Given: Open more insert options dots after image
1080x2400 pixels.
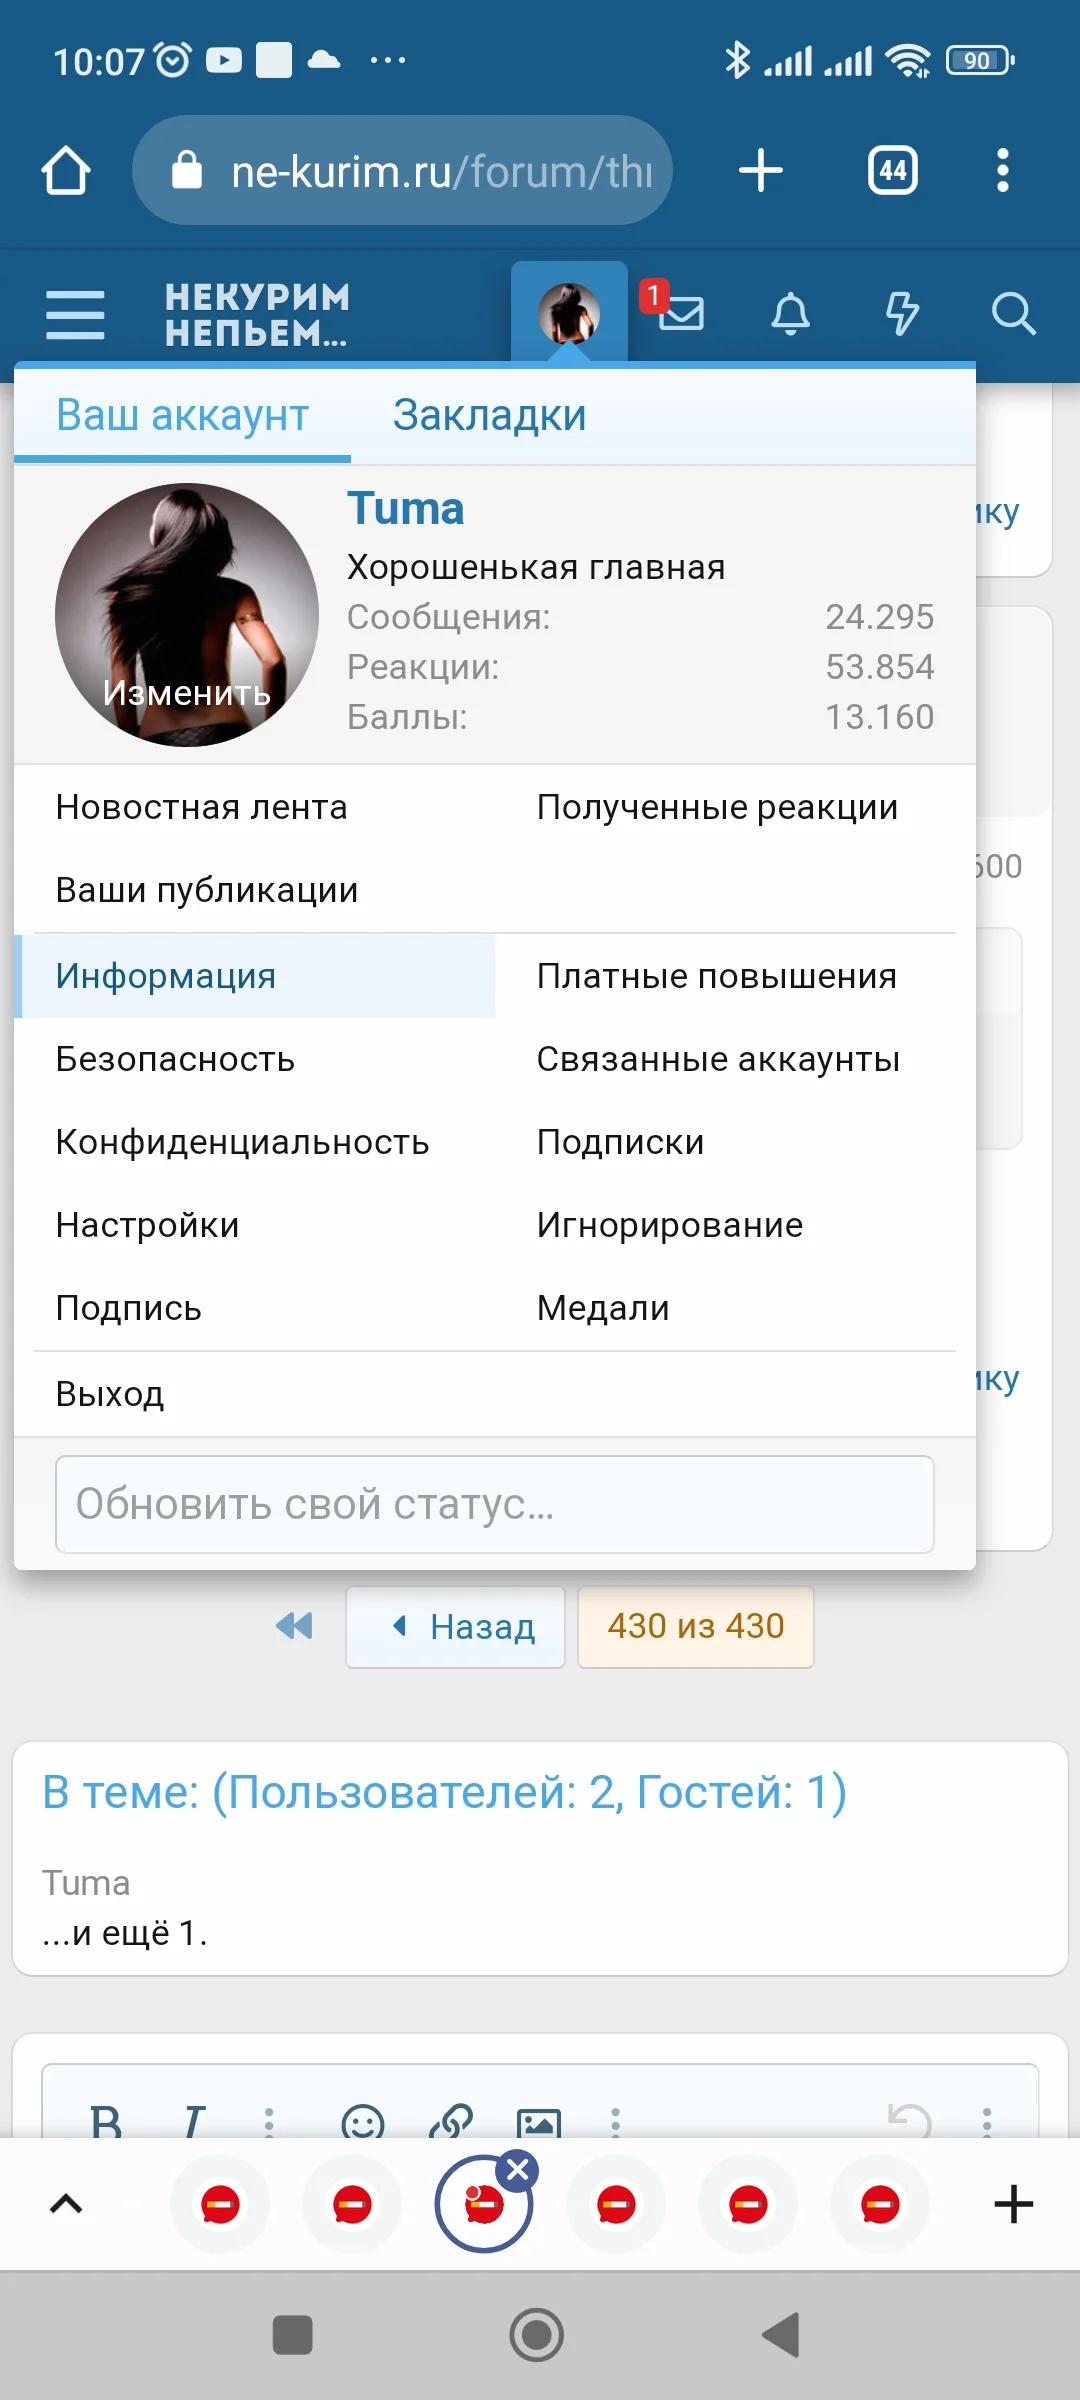Looking at the screenshot, I should [x=615, y=2121].
